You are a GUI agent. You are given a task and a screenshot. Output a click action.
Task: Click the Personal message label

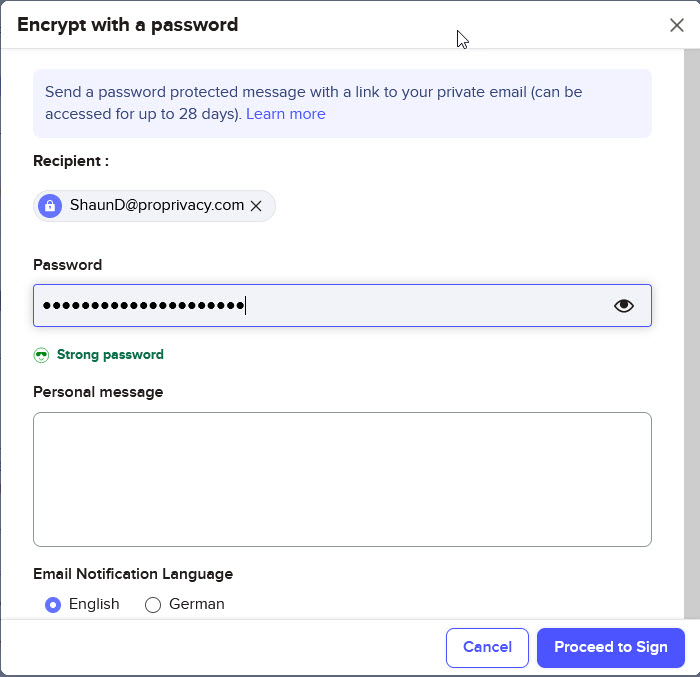[98, 392]
